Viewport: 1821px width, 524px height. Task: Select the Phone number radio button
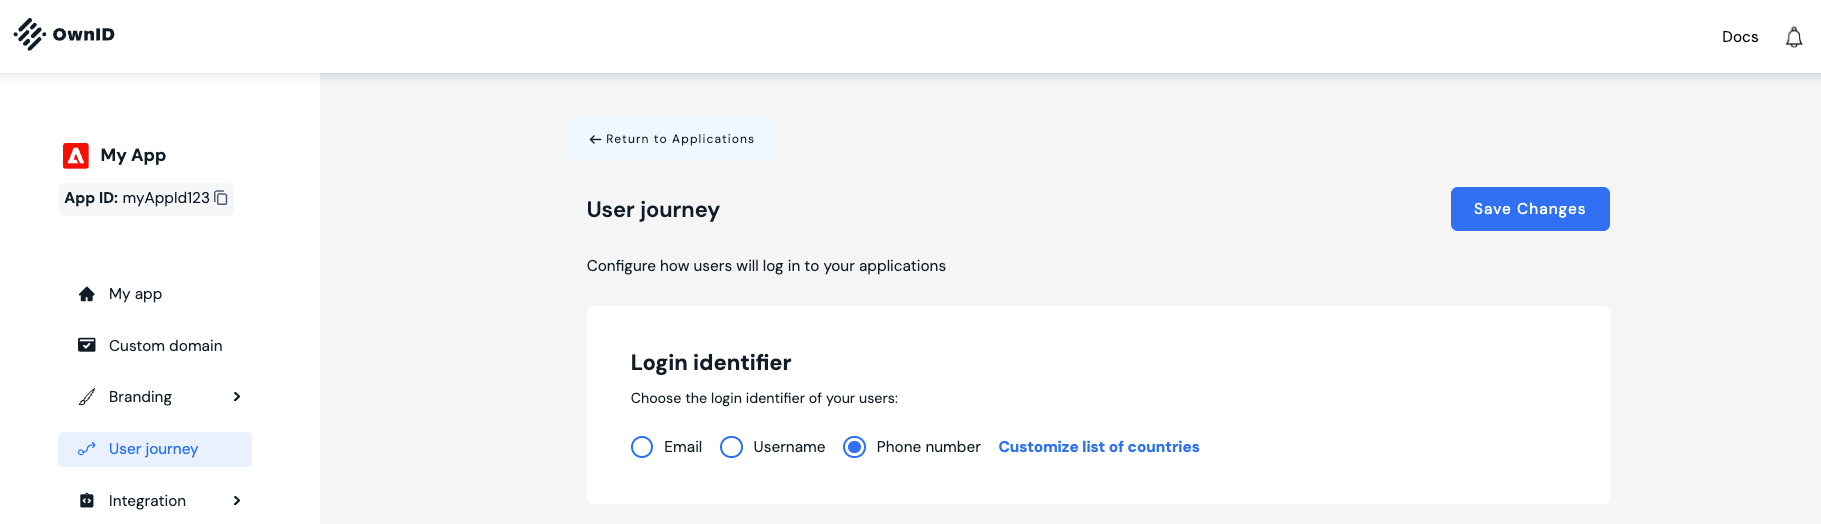click(854, 447)
